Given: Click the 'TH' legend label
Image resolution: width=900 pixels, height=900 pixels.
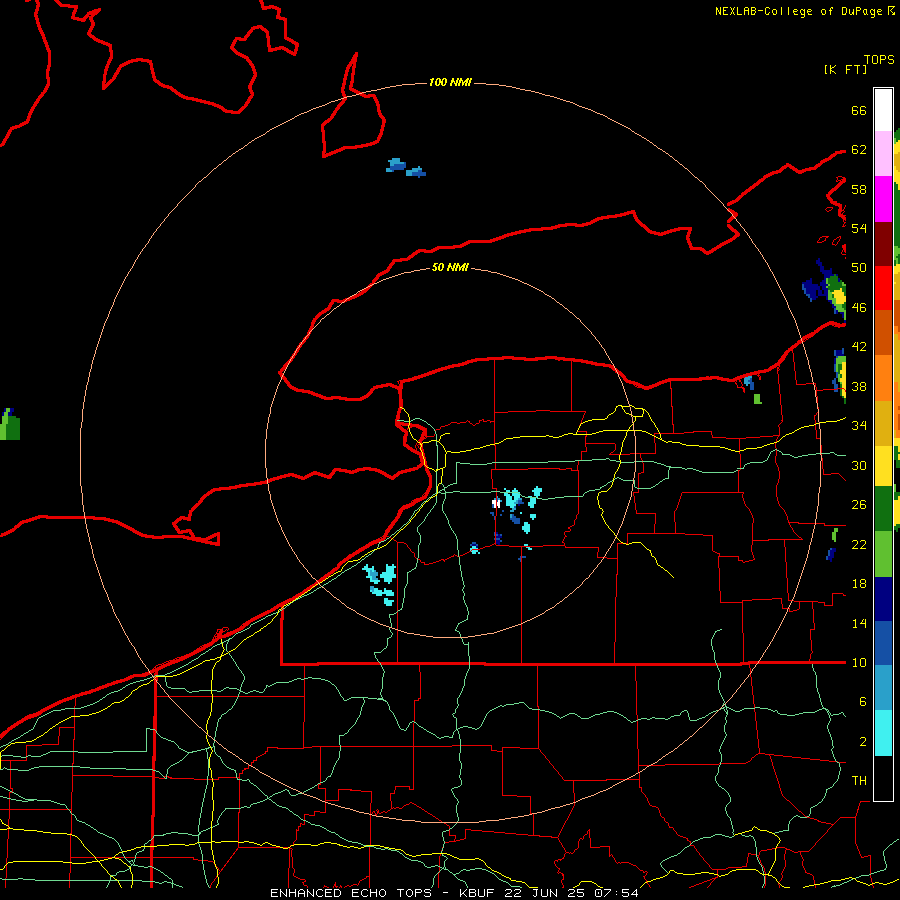Looking at the screenshot, I should coord(859,781).
